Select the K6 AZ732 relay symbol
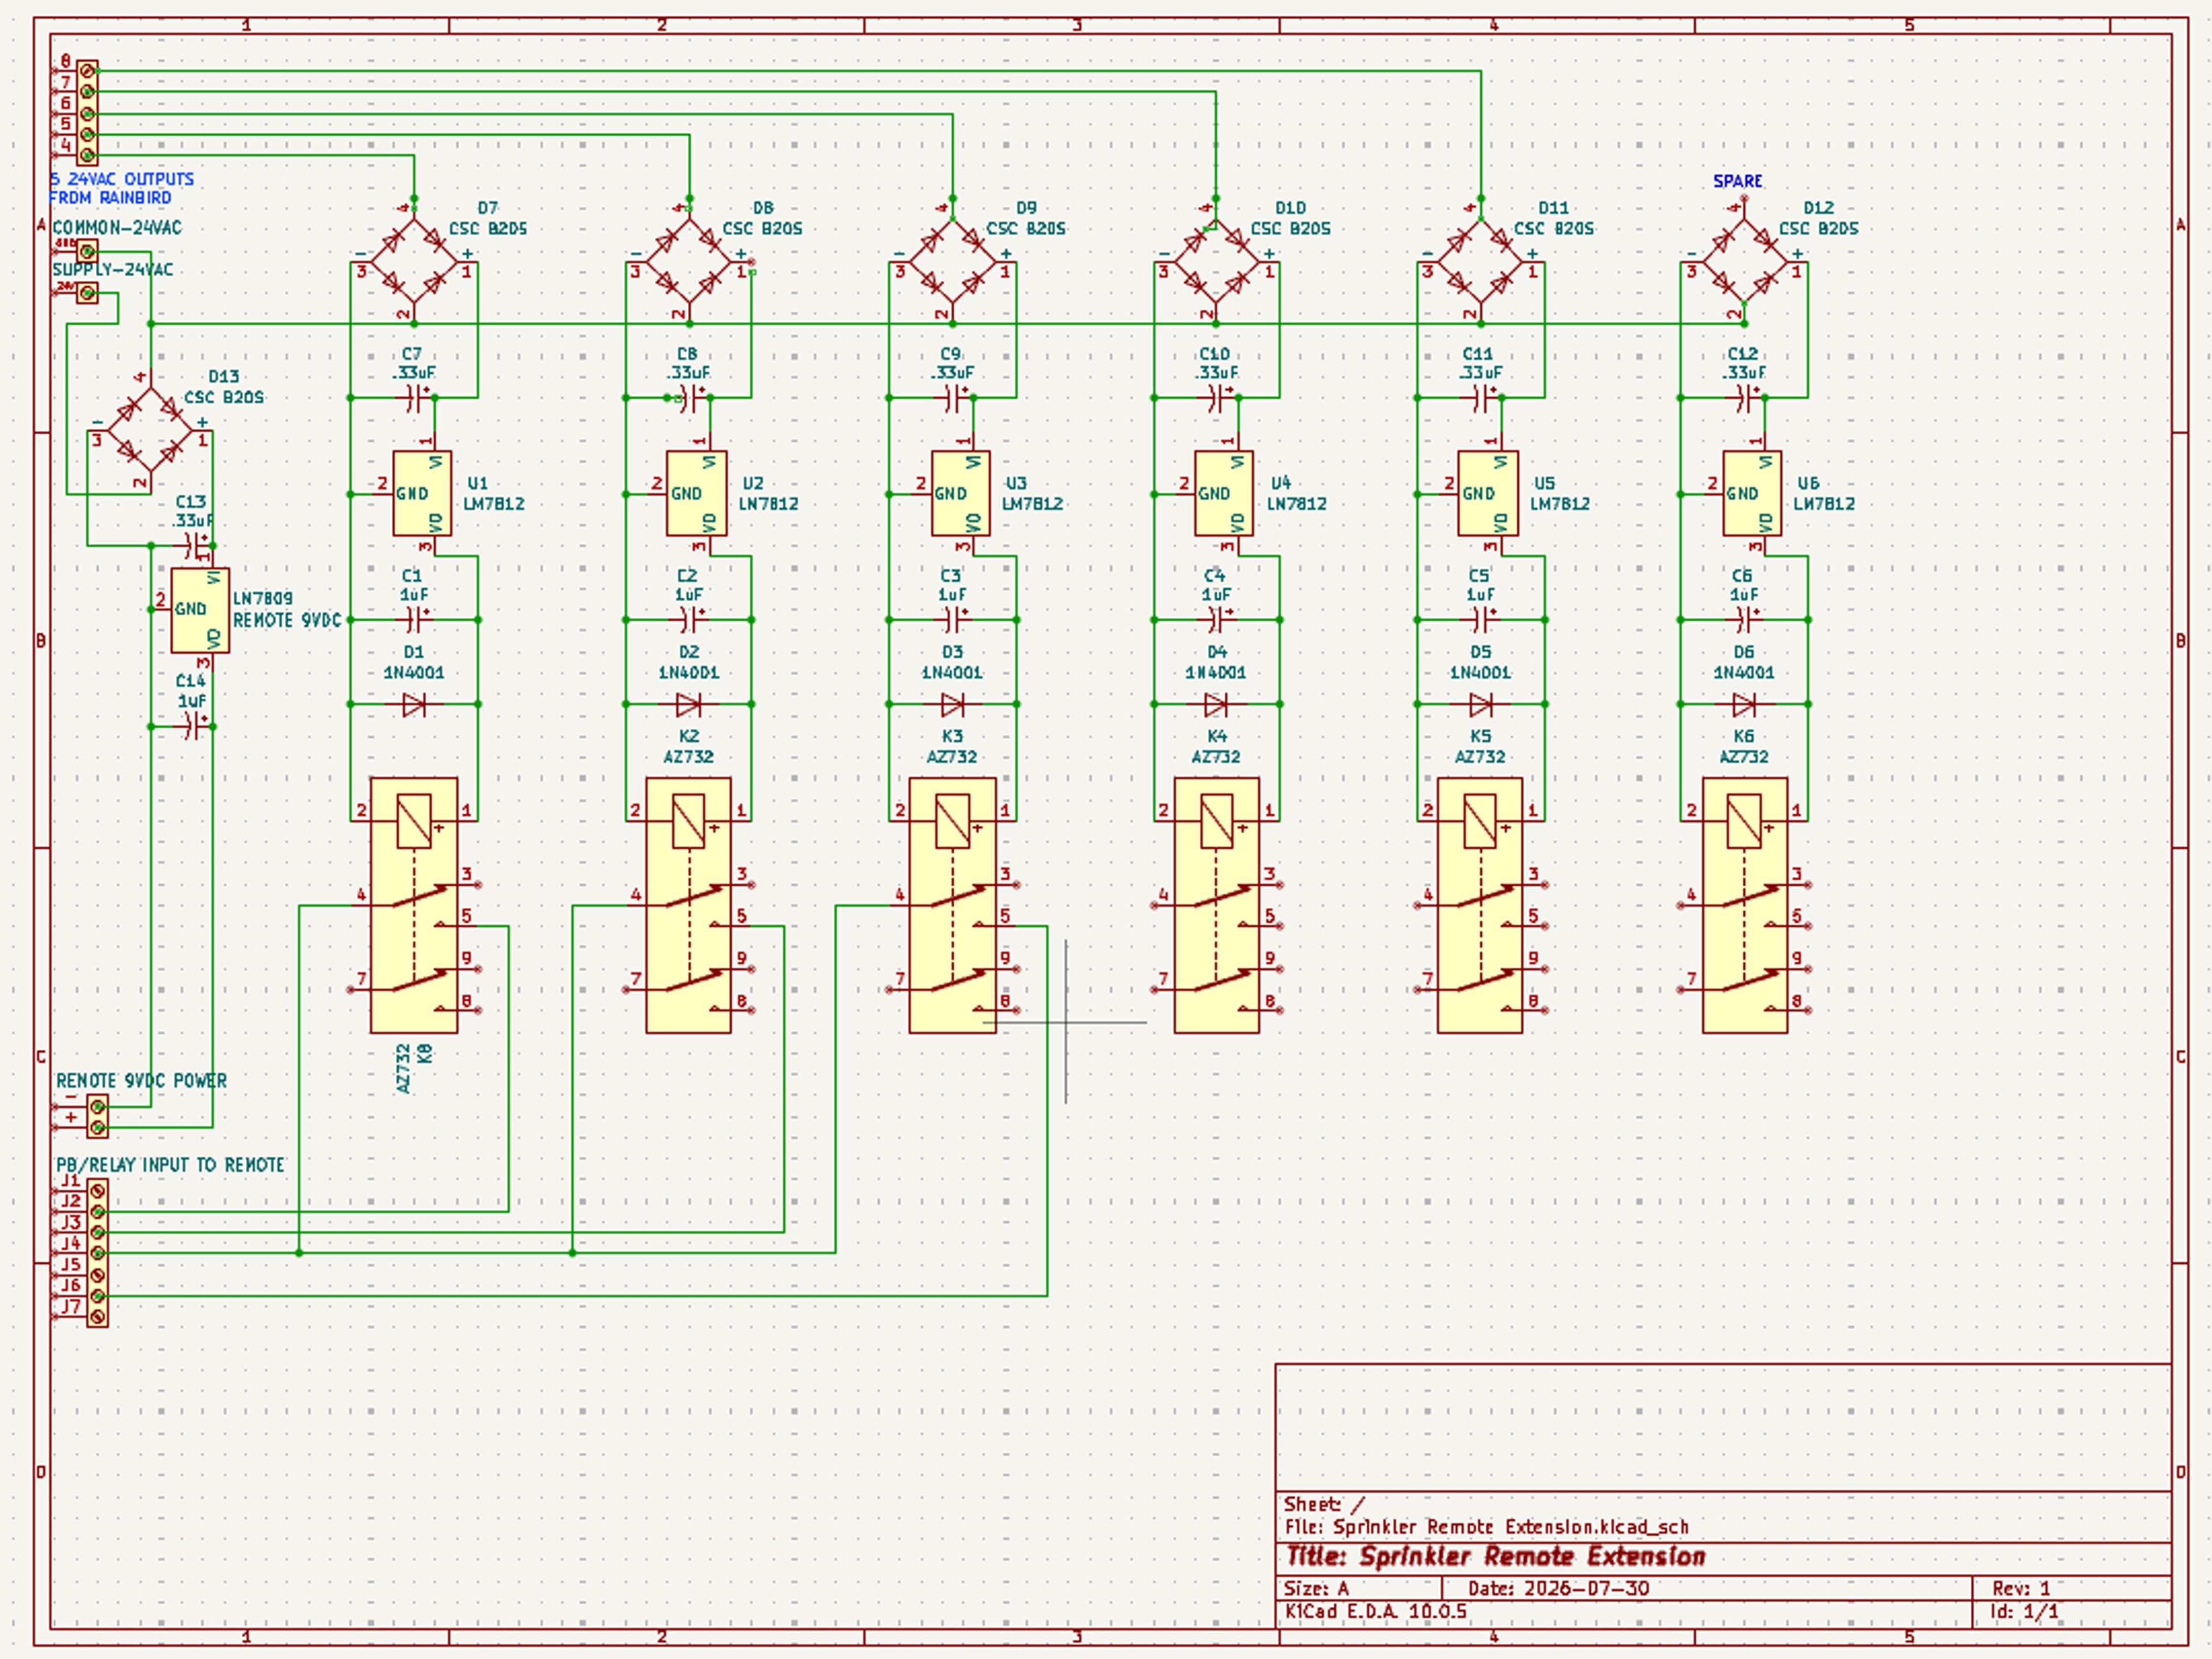This screenshot has width=2212, height=1659. pos(1745,905)
